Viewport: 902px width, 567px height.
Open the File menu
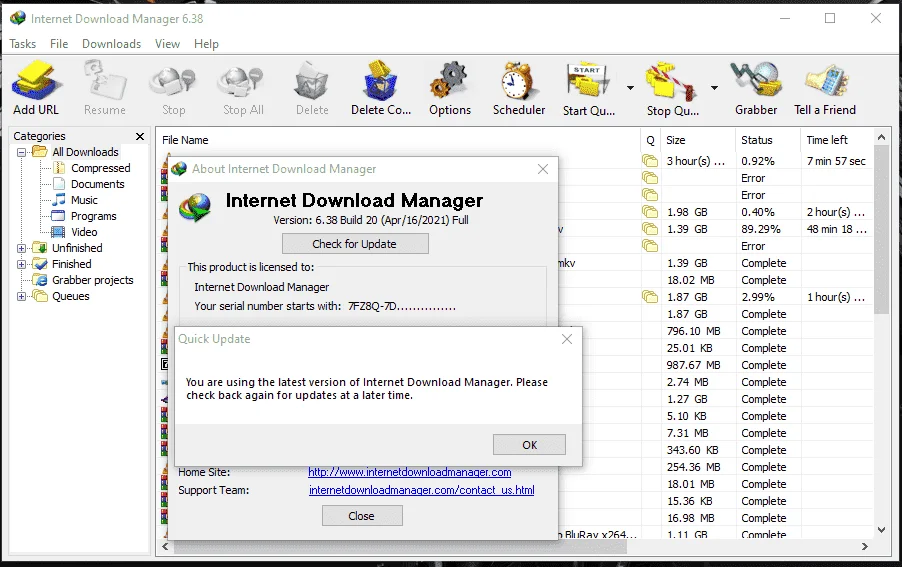(x=59, y=44)
